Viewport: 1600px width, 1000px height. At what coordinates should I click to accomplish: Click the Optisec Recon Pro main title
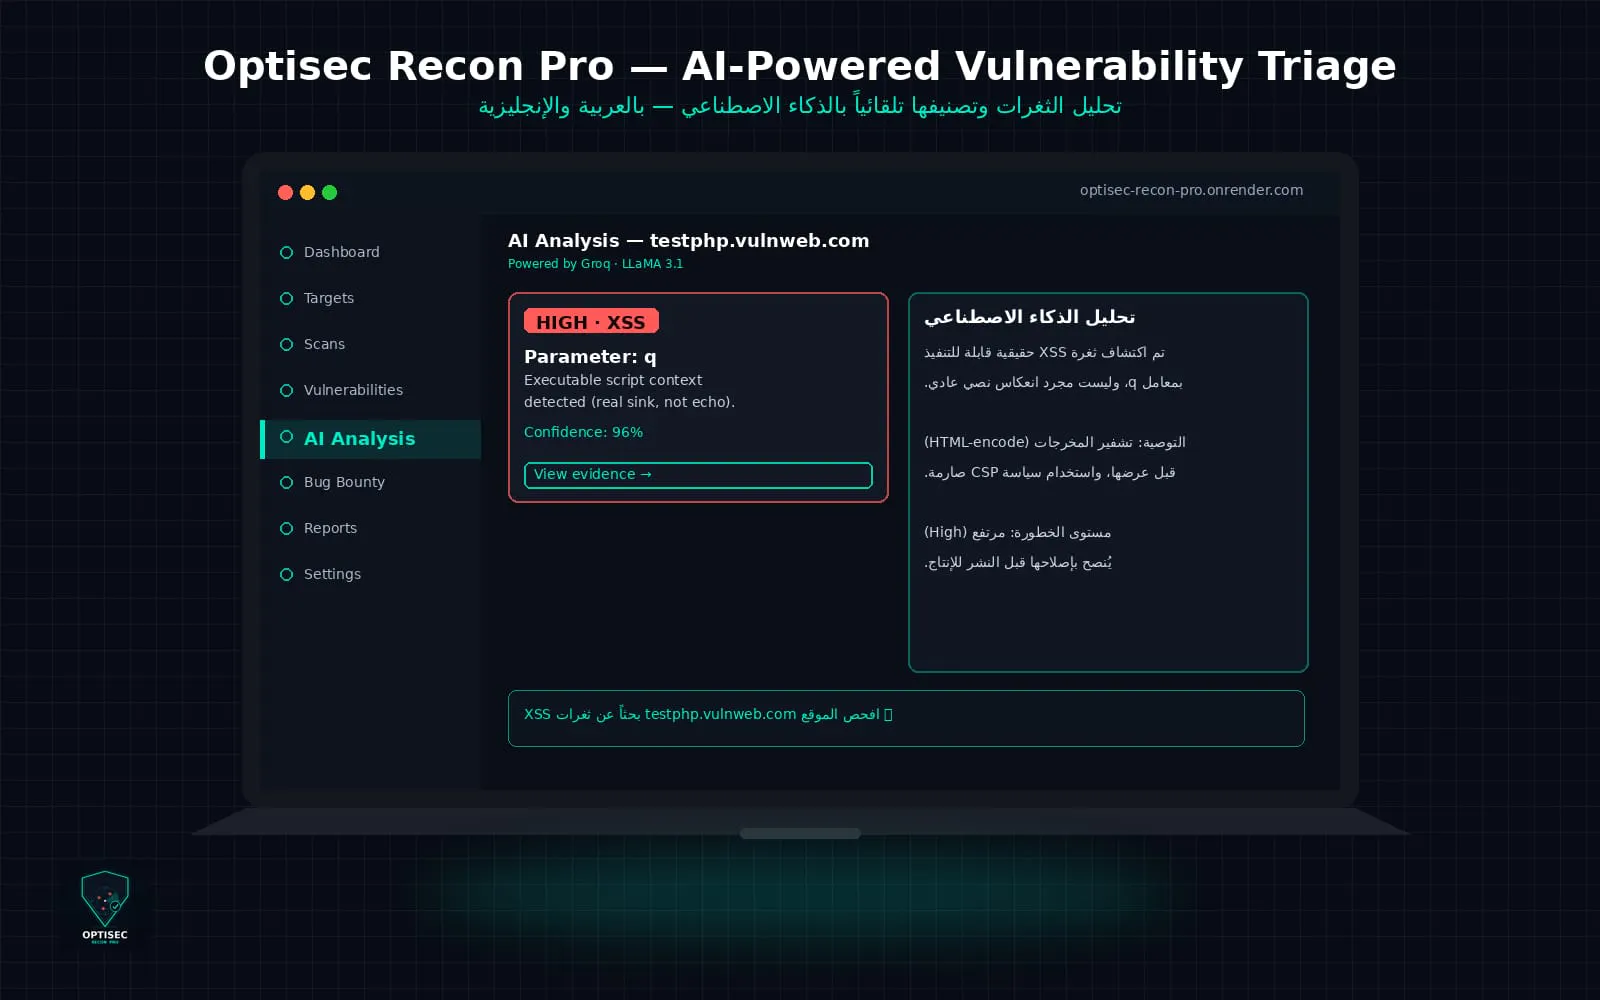click(800, 66)
